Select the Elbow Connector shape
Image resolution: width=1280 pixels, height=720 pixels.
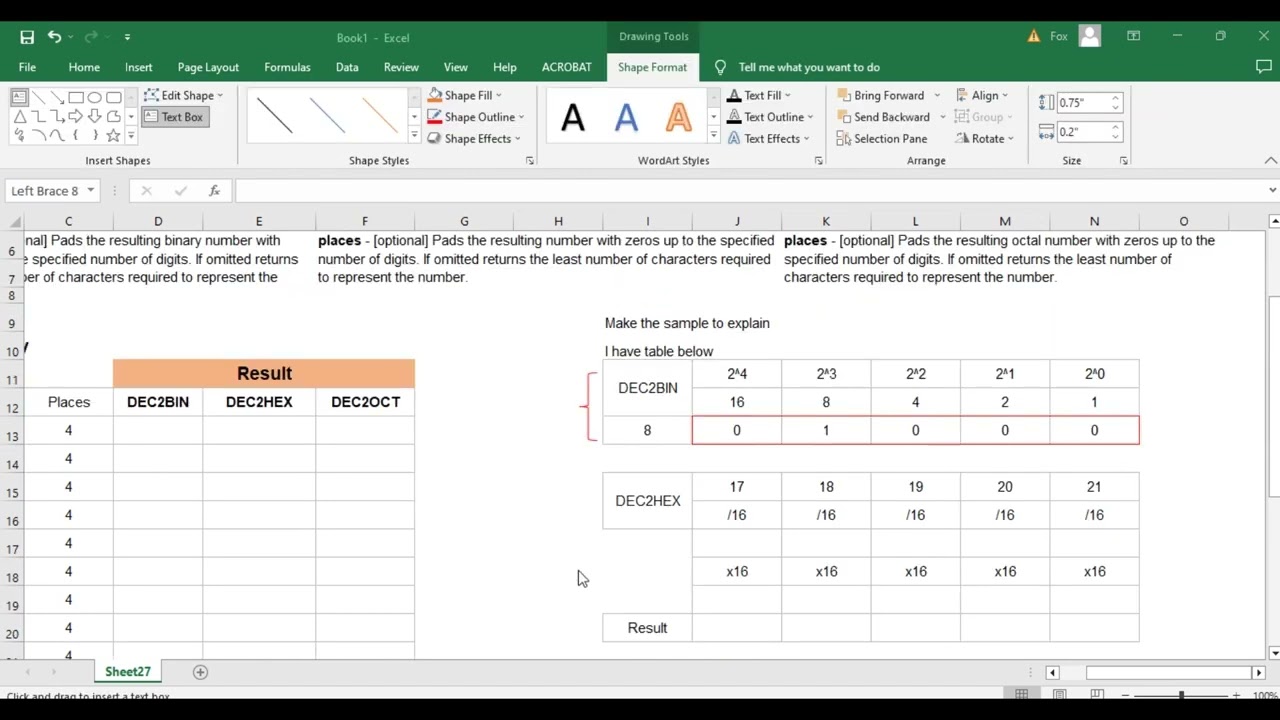coord(38,116)
